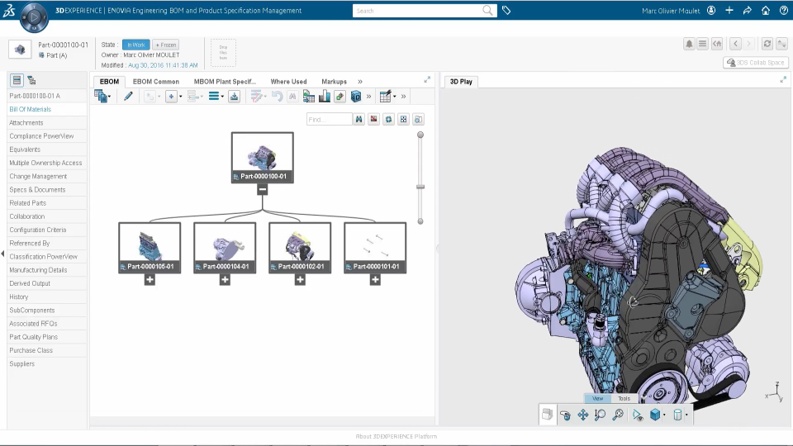
Task: Open Bill Of Materials link
Action: 30,109
